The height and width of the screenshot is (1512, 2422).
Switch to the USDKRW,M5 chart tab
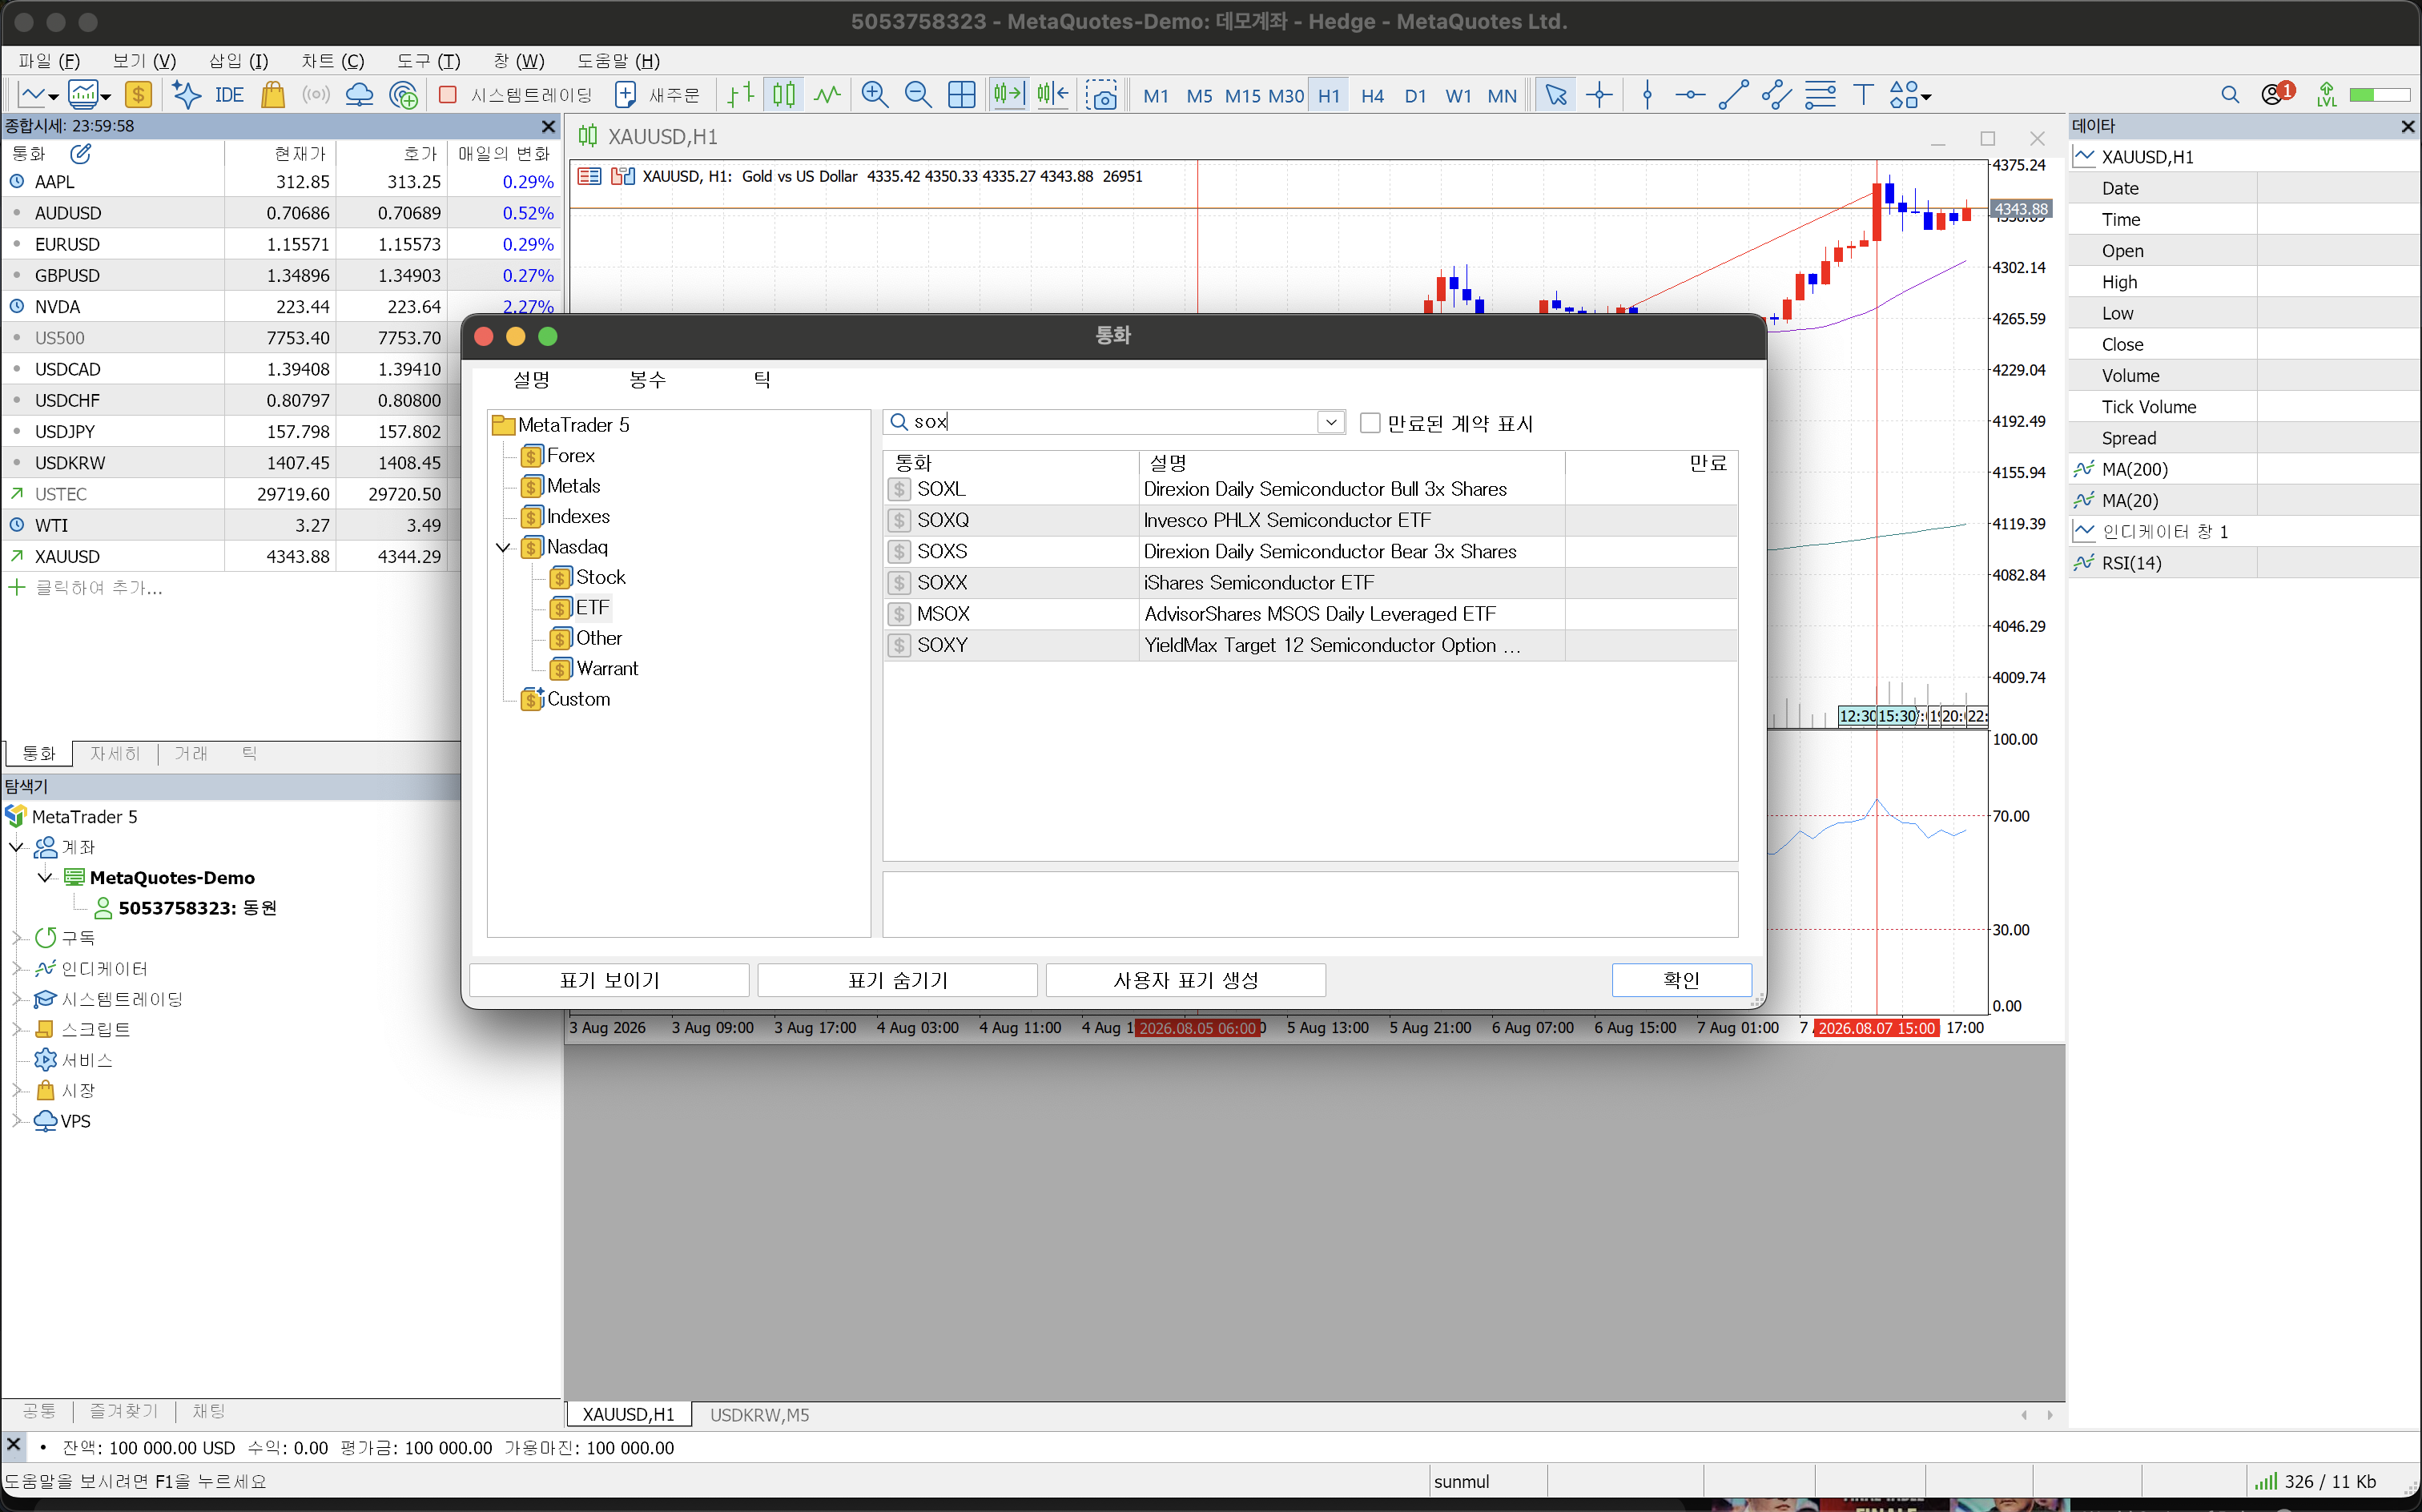(759, 1415)
